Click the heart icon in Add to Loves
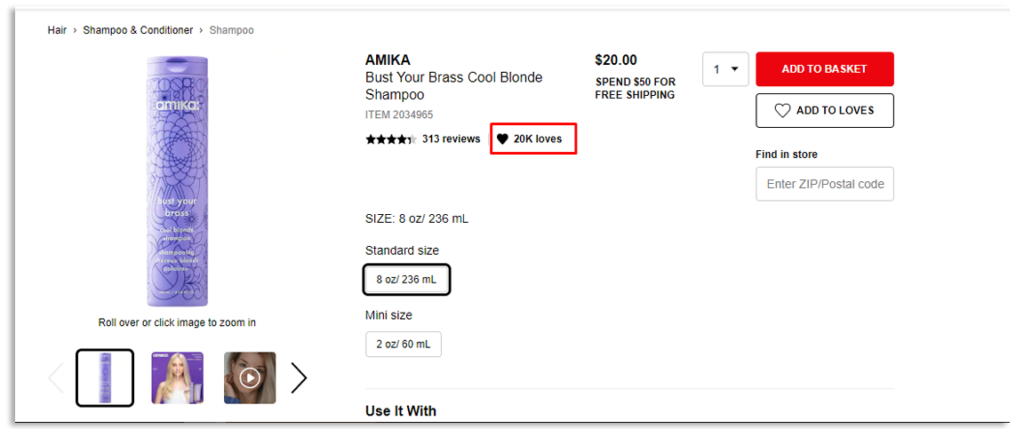1024x429 pixels. point(782,111)
